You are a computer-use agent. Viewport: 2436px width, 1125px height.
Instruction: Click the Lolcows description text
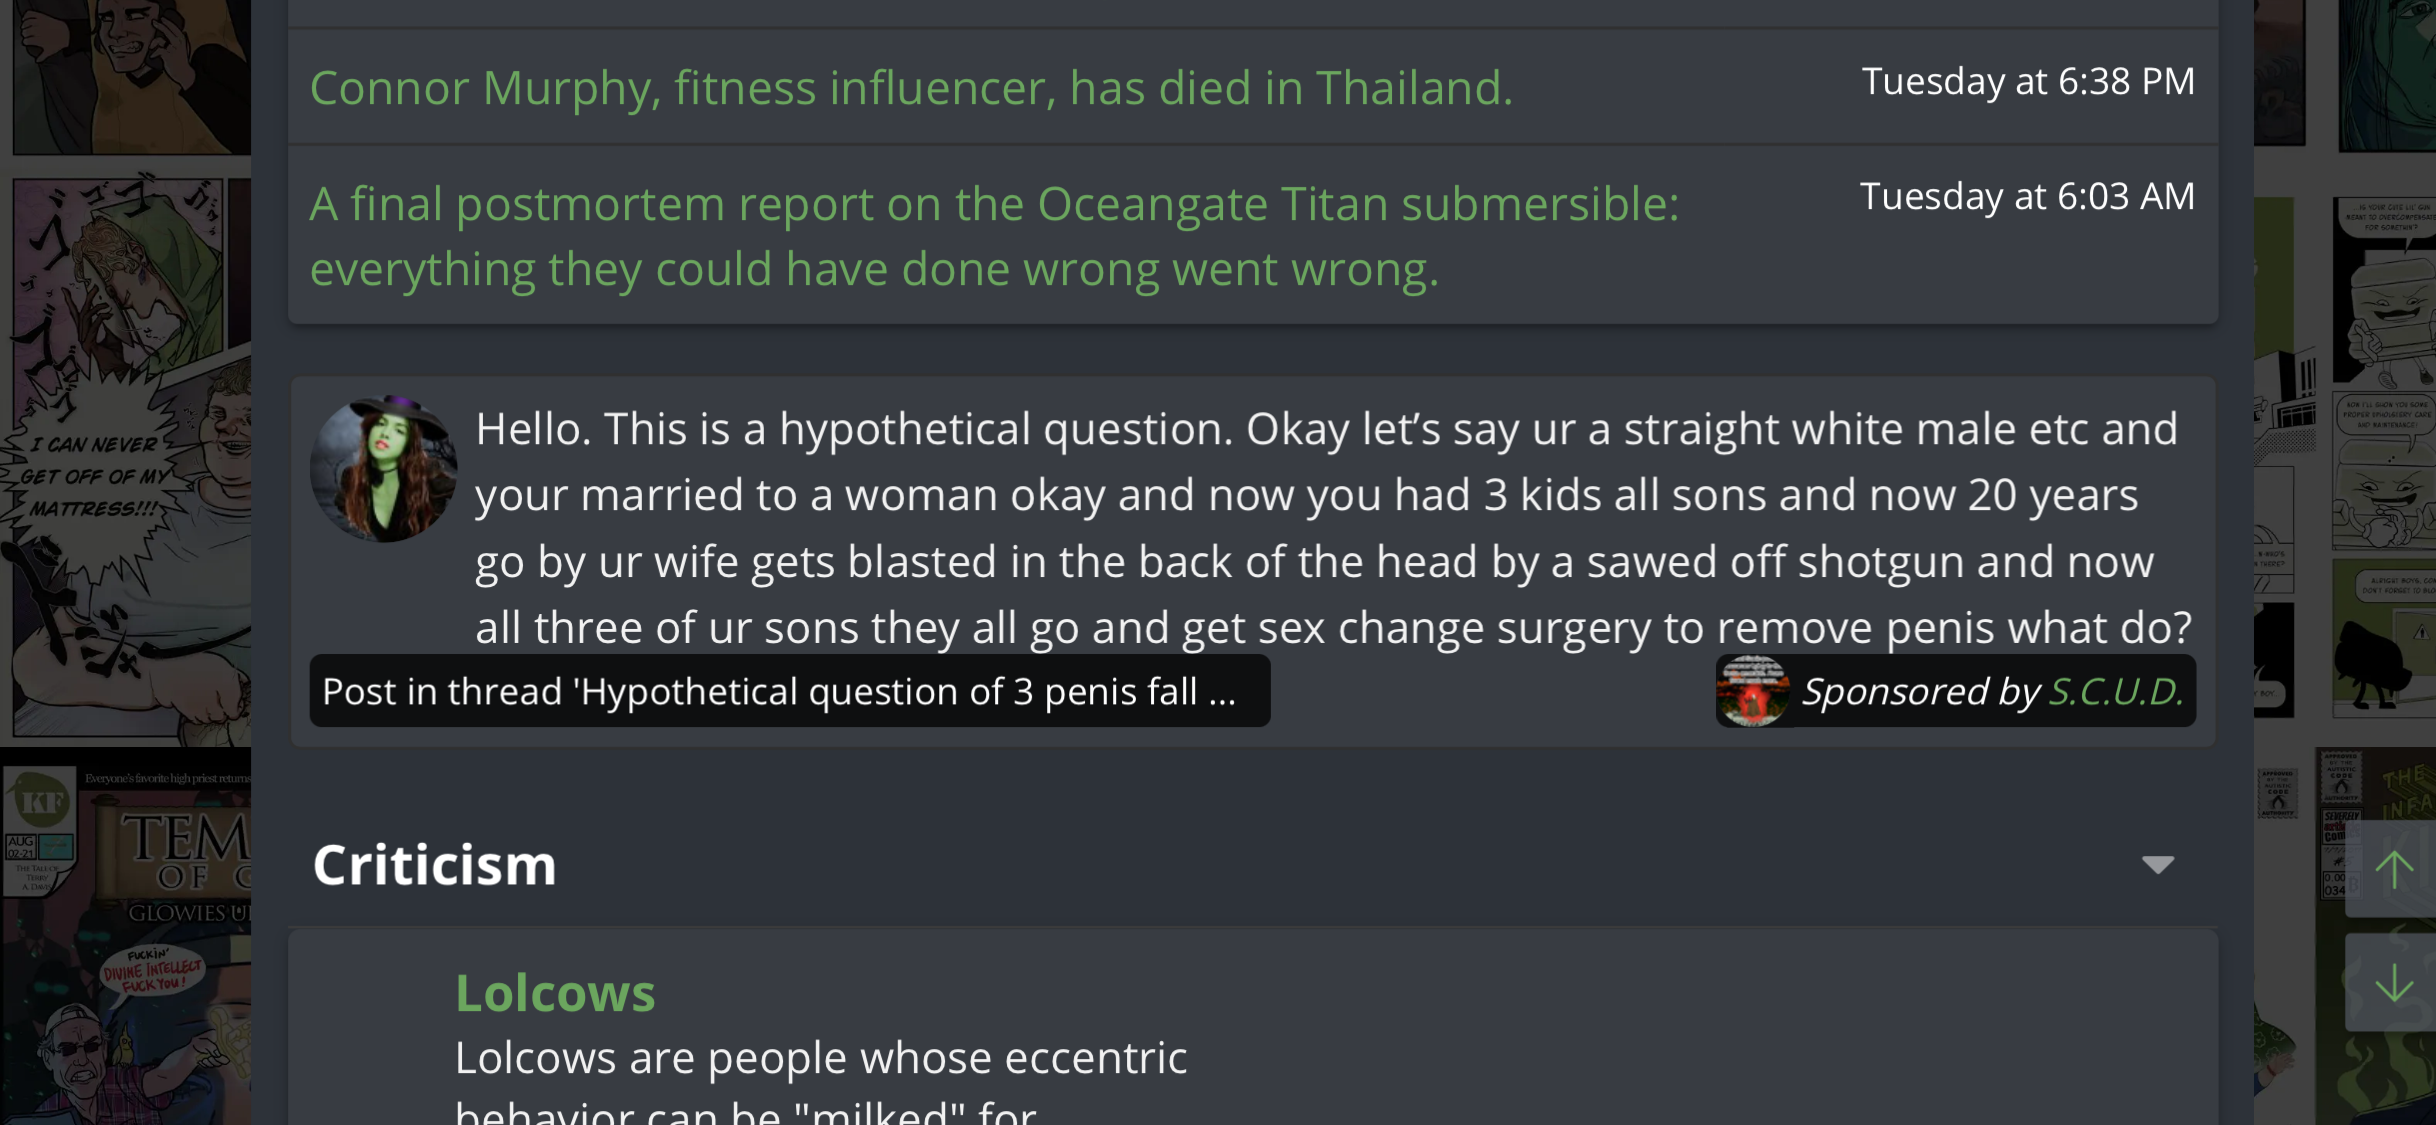tap(820, 1082)
